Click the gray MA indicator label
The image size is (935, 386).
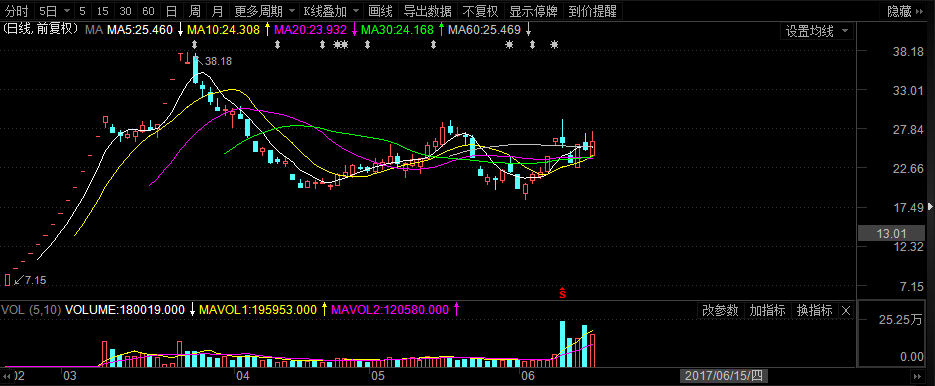94,30
